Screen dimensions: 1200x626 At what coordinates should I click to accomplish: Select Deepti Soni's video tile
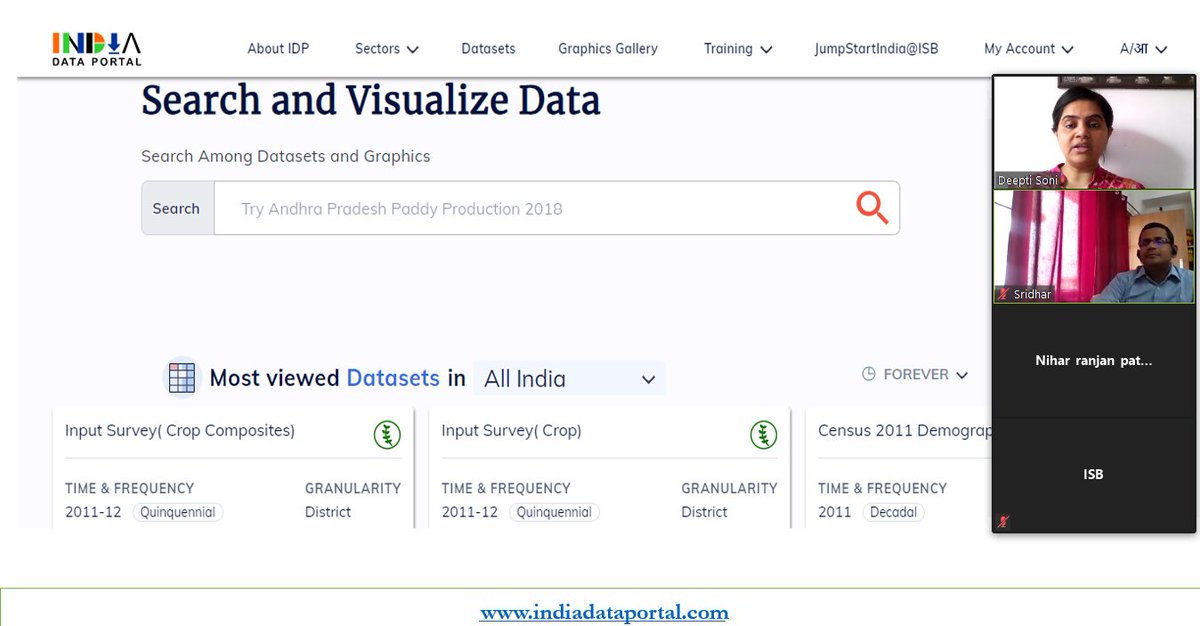coord(1093,132)
